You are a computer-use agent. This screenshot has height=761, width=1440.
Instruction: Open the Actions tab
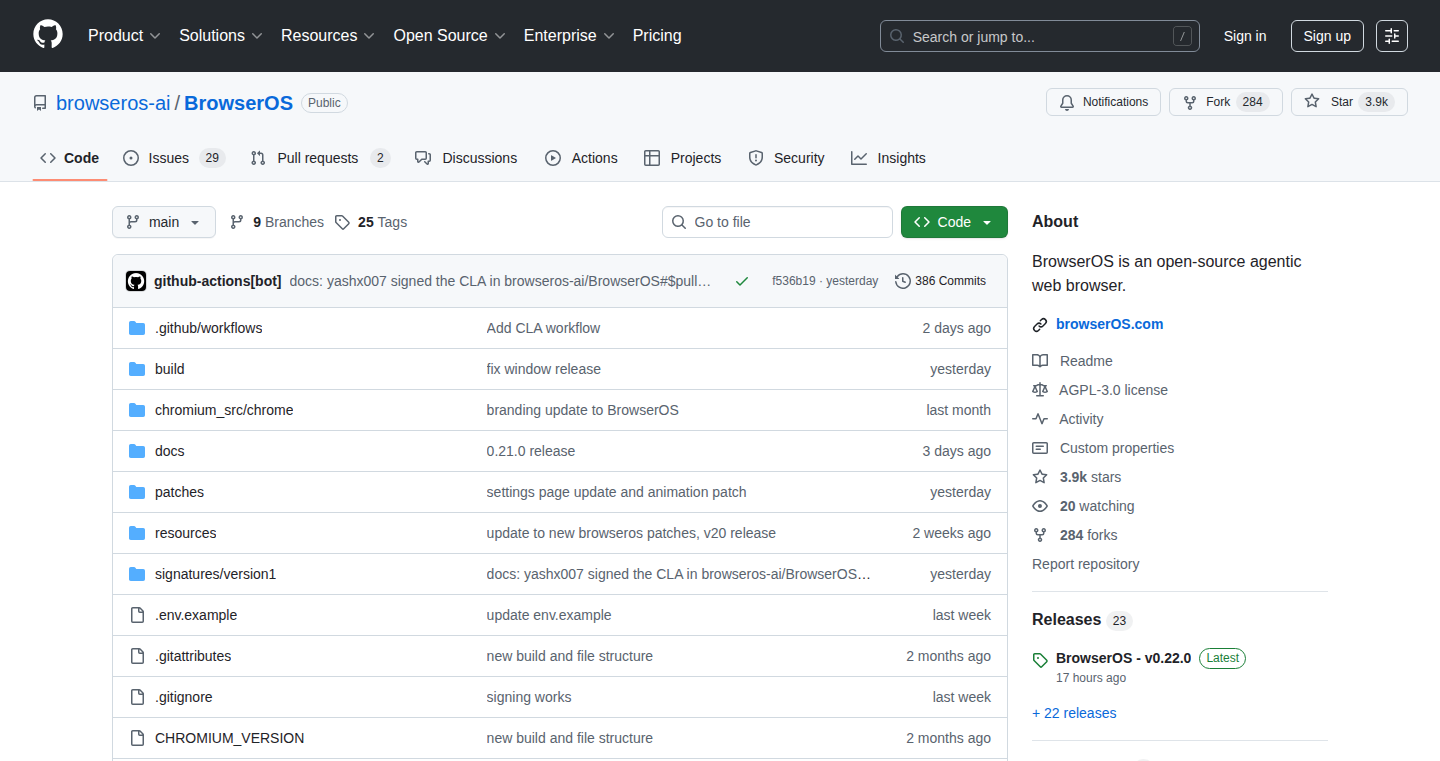[x=581, y=158]
